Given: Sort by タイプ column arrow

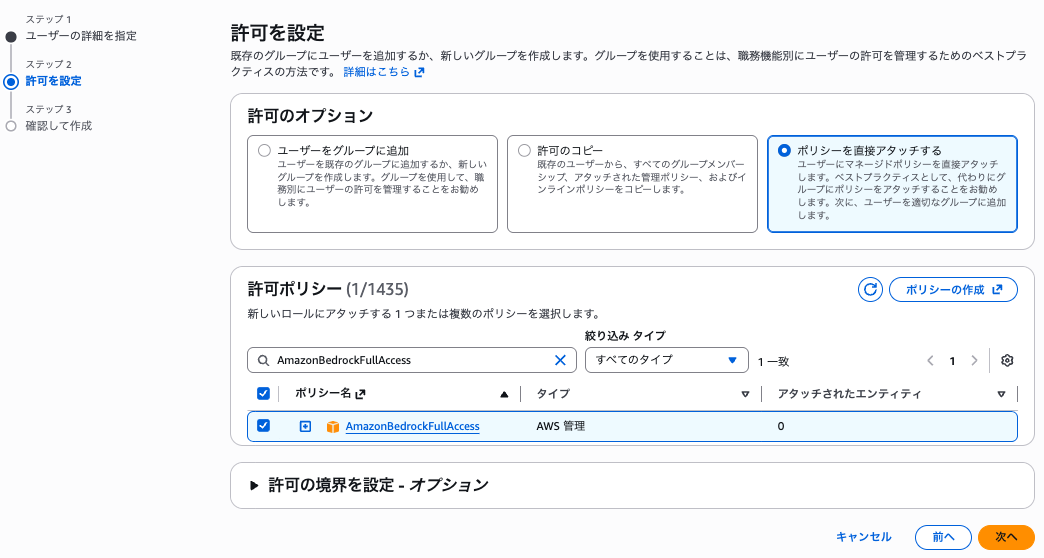Looking at the screenshot, I should (745, 394).
